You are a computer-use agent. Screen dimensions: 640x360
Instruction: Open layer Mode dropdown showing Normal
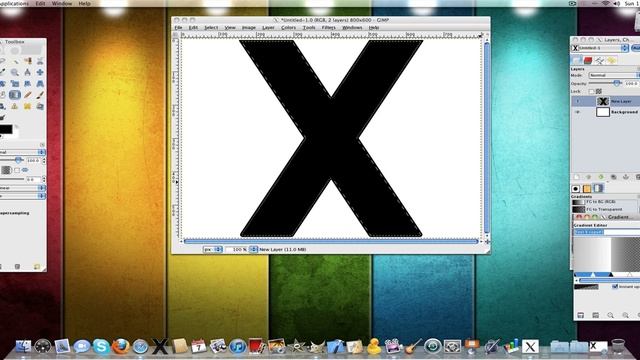coord(614,76)
